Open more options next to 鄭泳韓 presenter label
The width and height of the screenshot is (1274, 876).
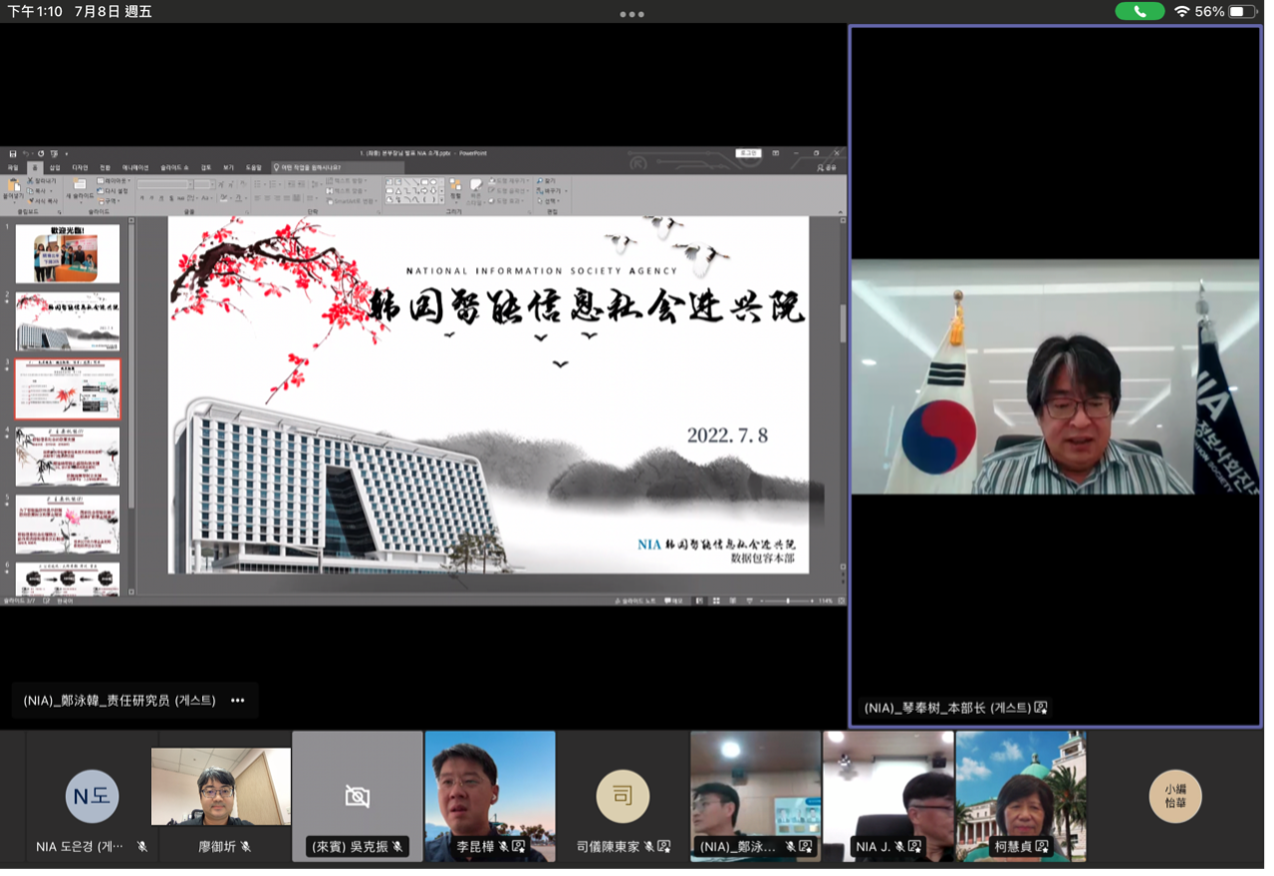coord(237,700)
